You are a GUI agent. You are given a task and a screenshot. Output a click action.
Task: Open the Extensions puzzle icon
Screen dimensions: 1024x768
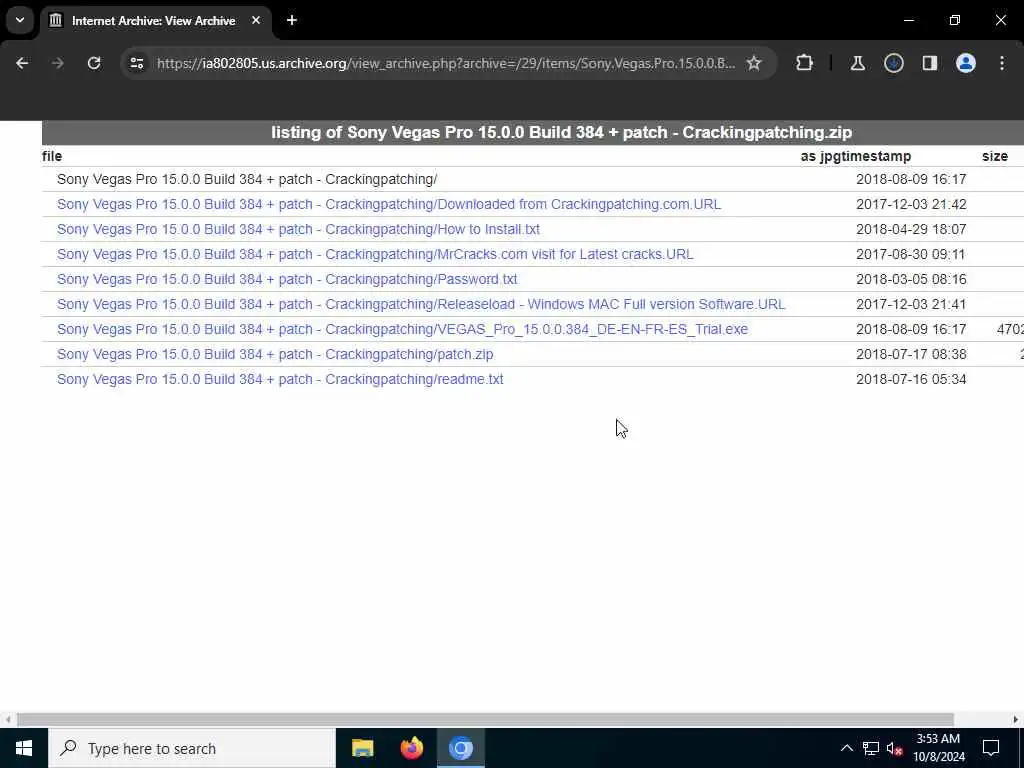click(x=805, y=63)
